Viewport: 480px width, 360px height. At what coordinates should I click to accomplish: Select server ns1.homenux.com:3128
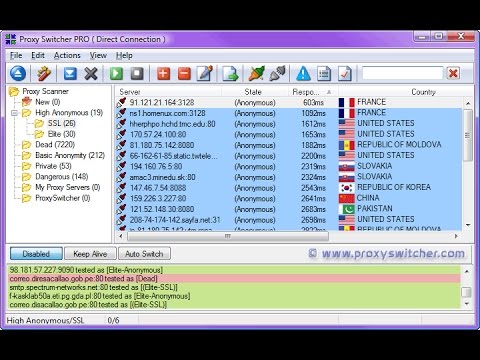pyautogui.click(x=289, y=113)
